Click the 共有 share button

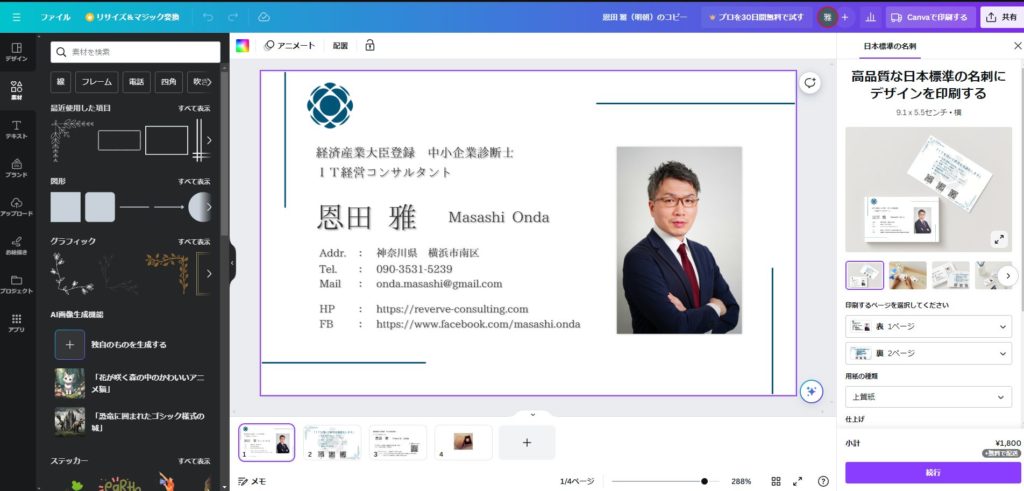pos(1001,17)
